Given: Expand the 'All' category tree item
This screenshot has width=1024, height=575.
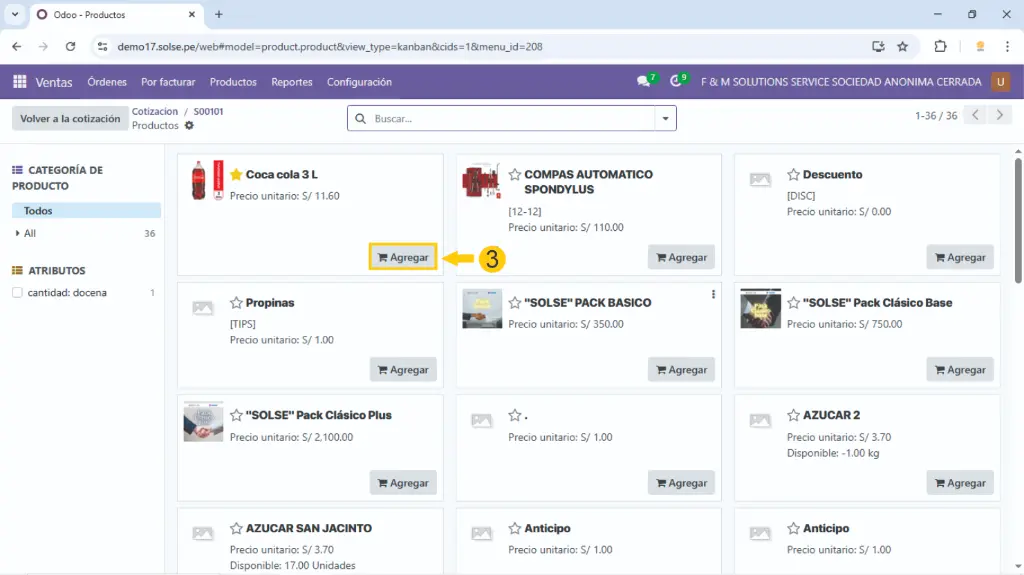Looking at the screenshot, I should [18, 233].
